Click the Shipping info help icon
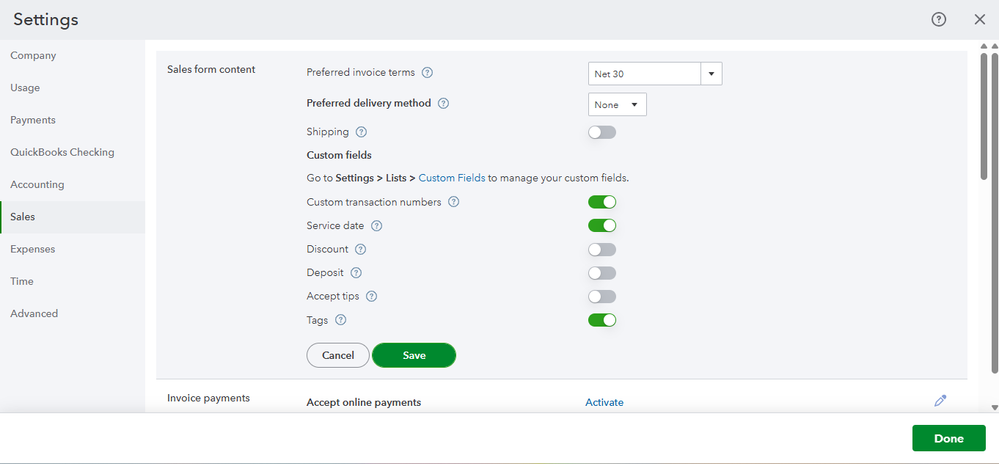Viewport: 999px width, 464px height. pos(361,132)
